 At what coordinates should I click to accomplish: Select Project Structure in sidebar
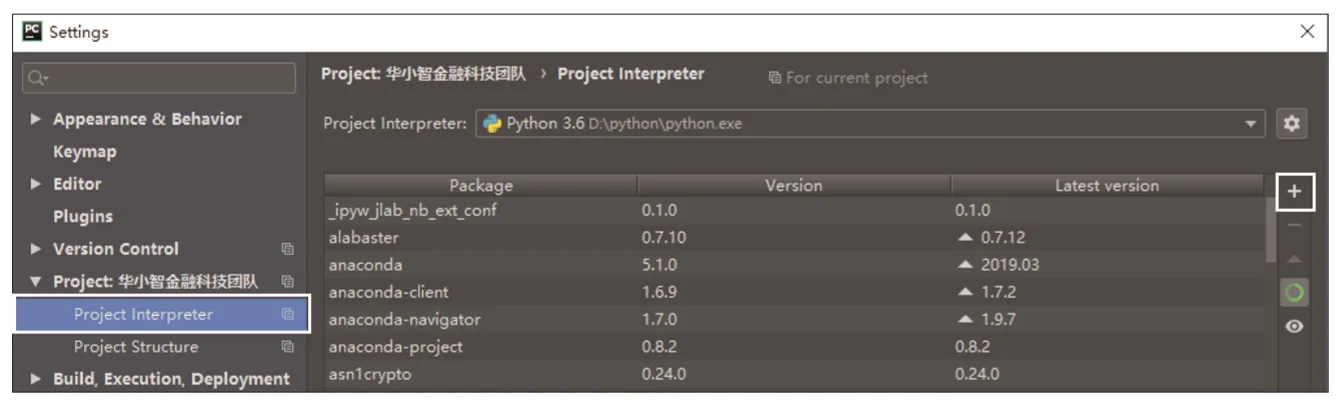click(136, 347)
